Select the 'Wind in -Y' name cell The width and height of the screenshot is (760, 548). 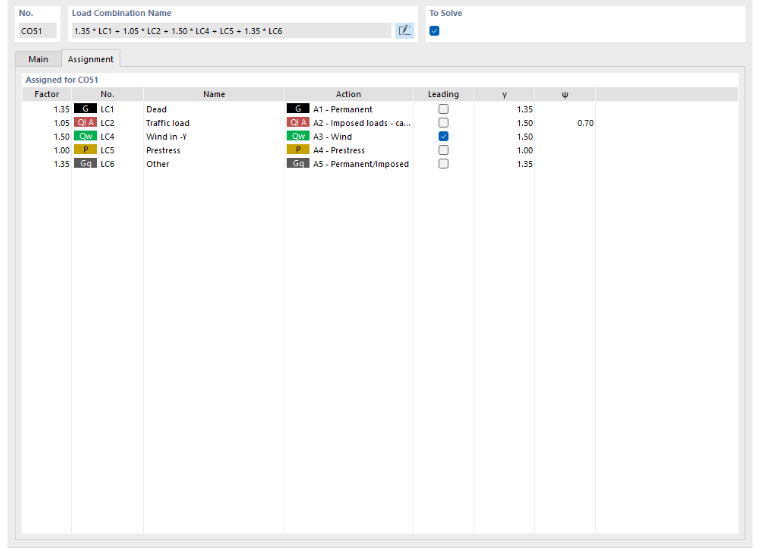(214, 137)
